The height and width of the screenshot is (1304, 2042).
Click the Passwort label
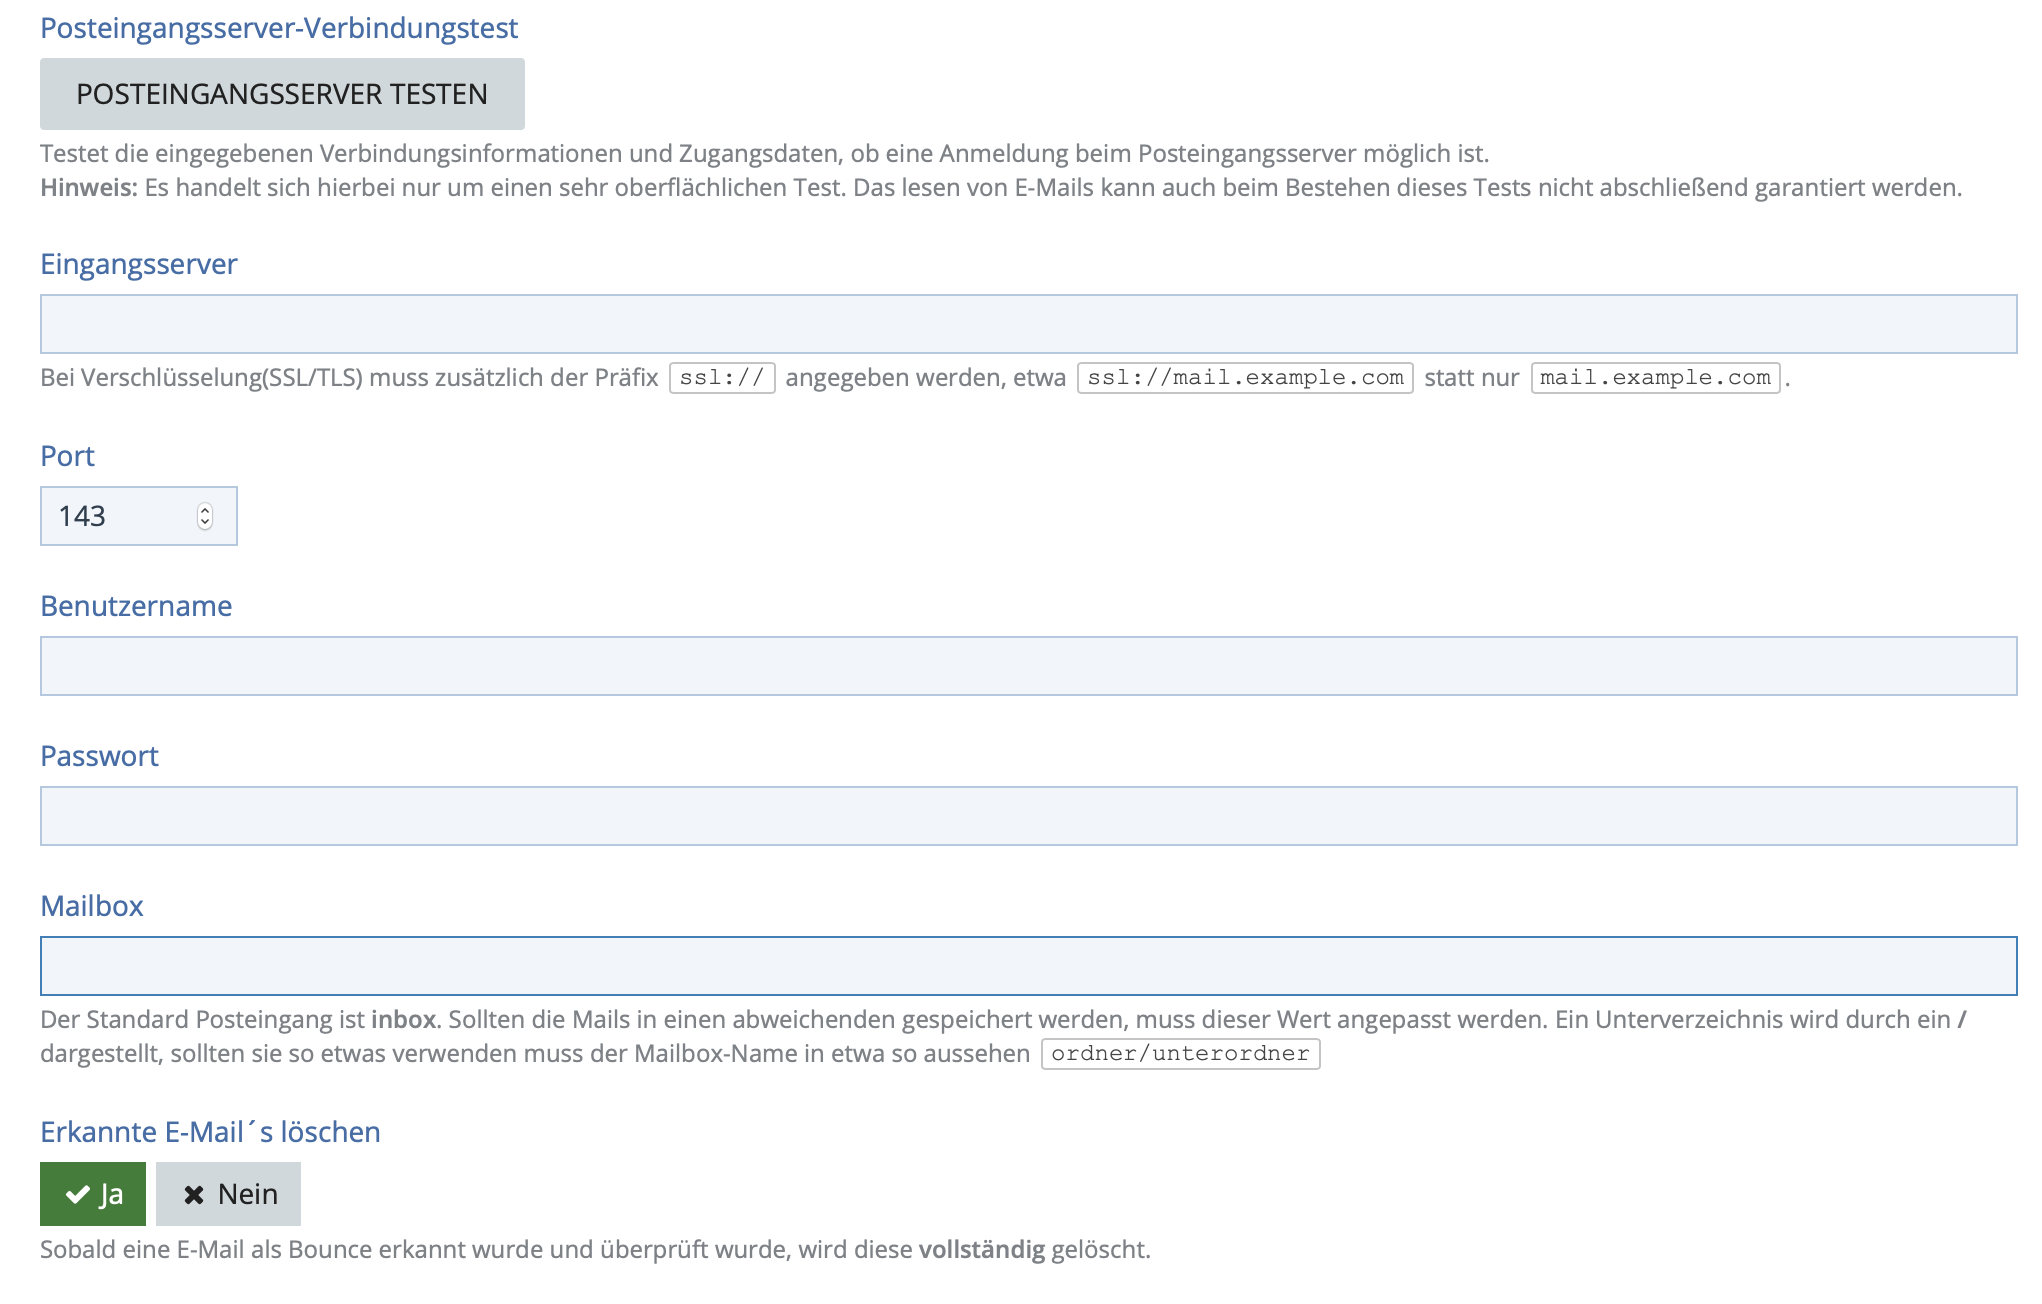click(x=99, y=756)
